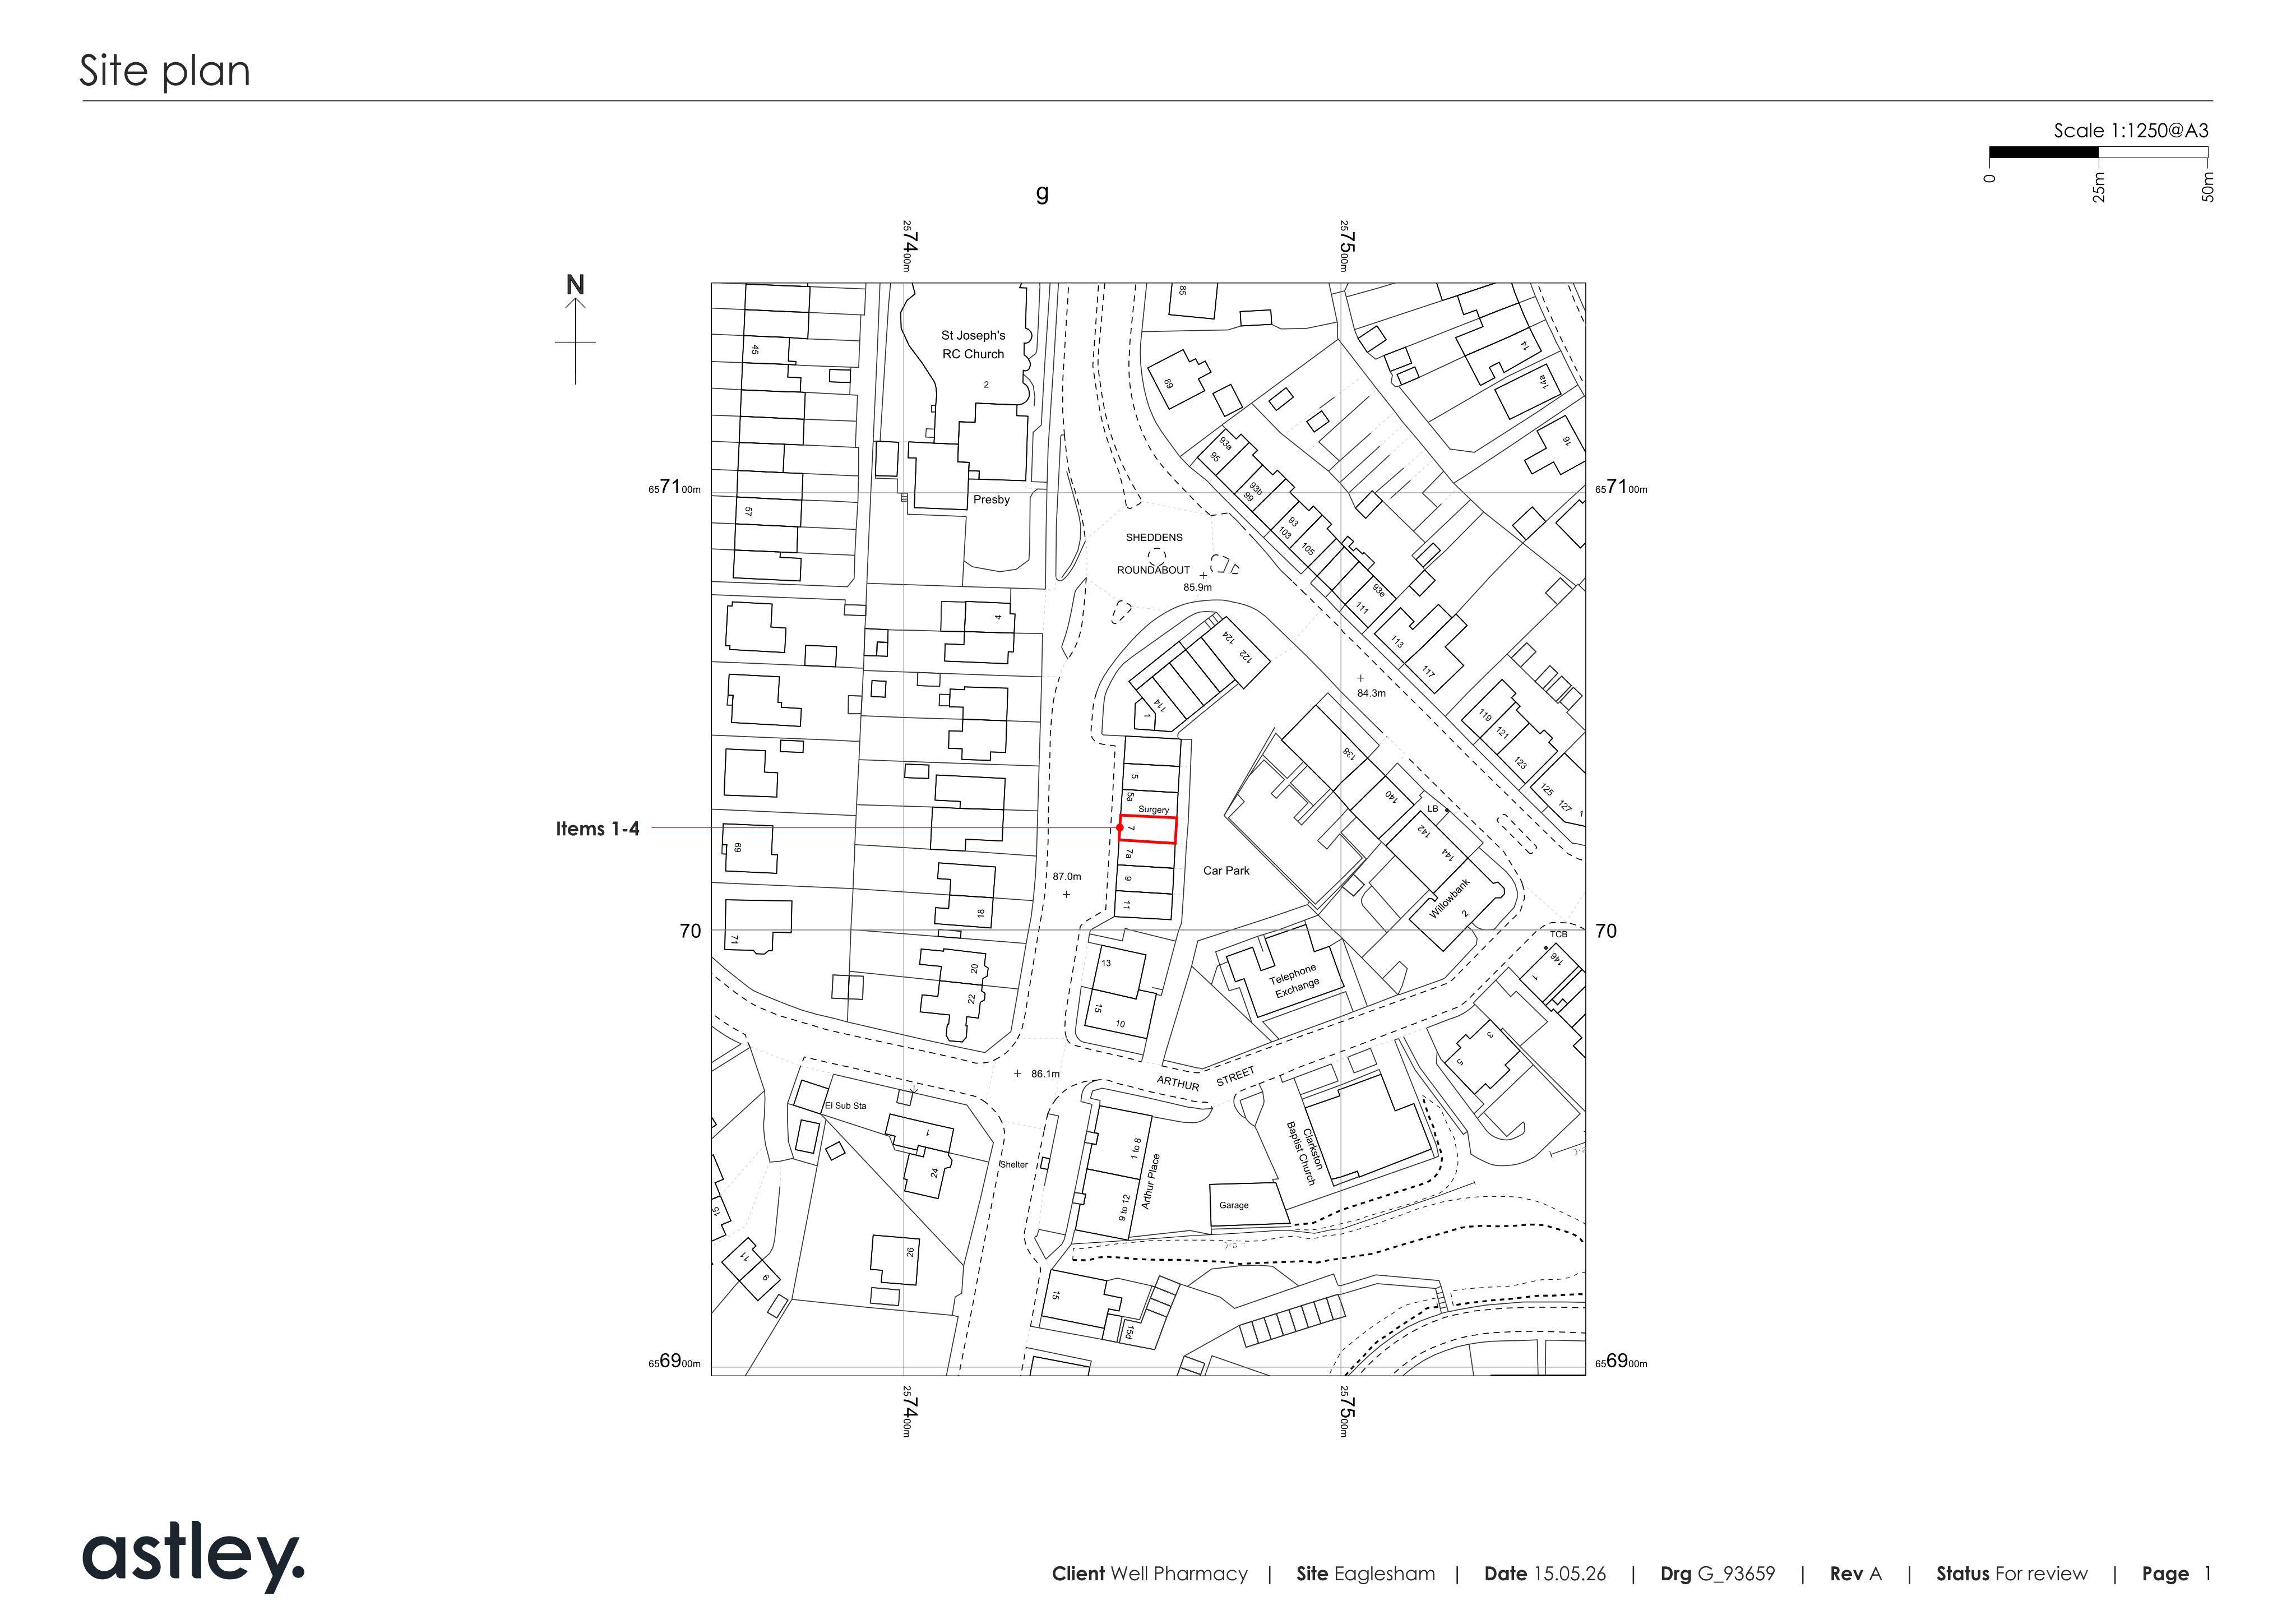
Task: Click 'Page 1' in the footer
Action: pos(2177,1574)
